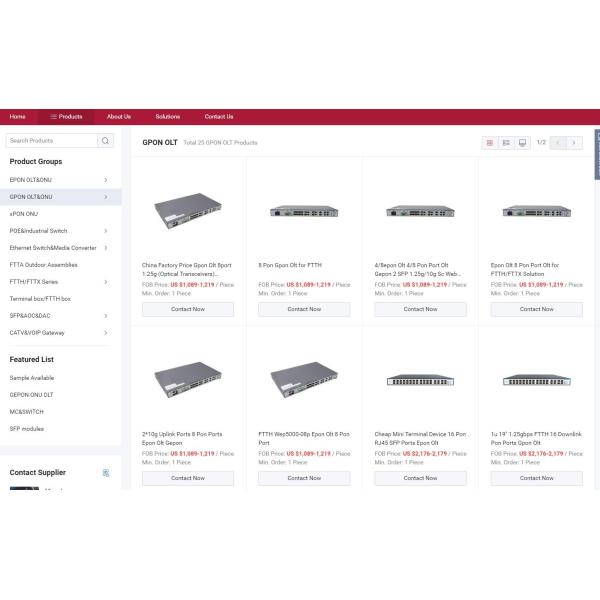Click the Search Products input field

coord(52,141)
